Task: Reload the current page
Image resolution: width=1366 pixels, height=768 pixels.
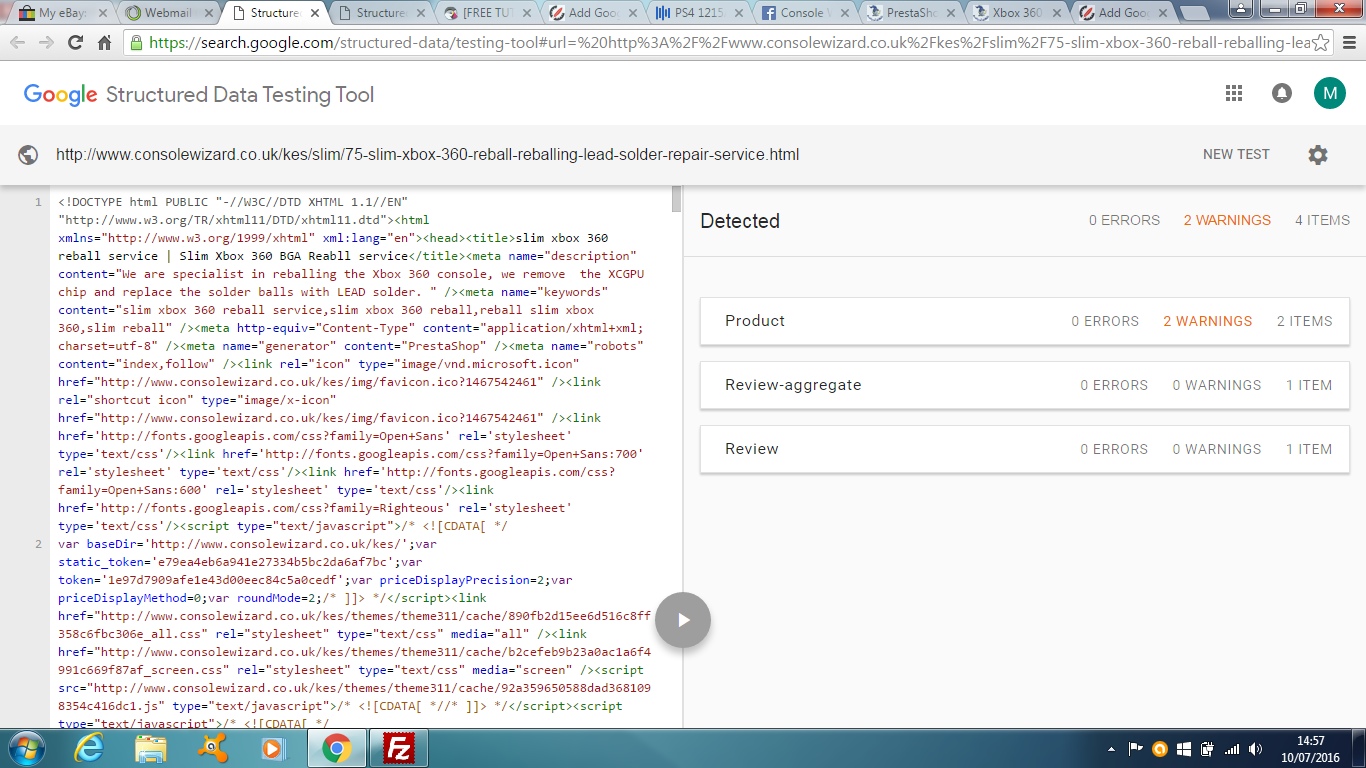Action: (x=75, y=43)
